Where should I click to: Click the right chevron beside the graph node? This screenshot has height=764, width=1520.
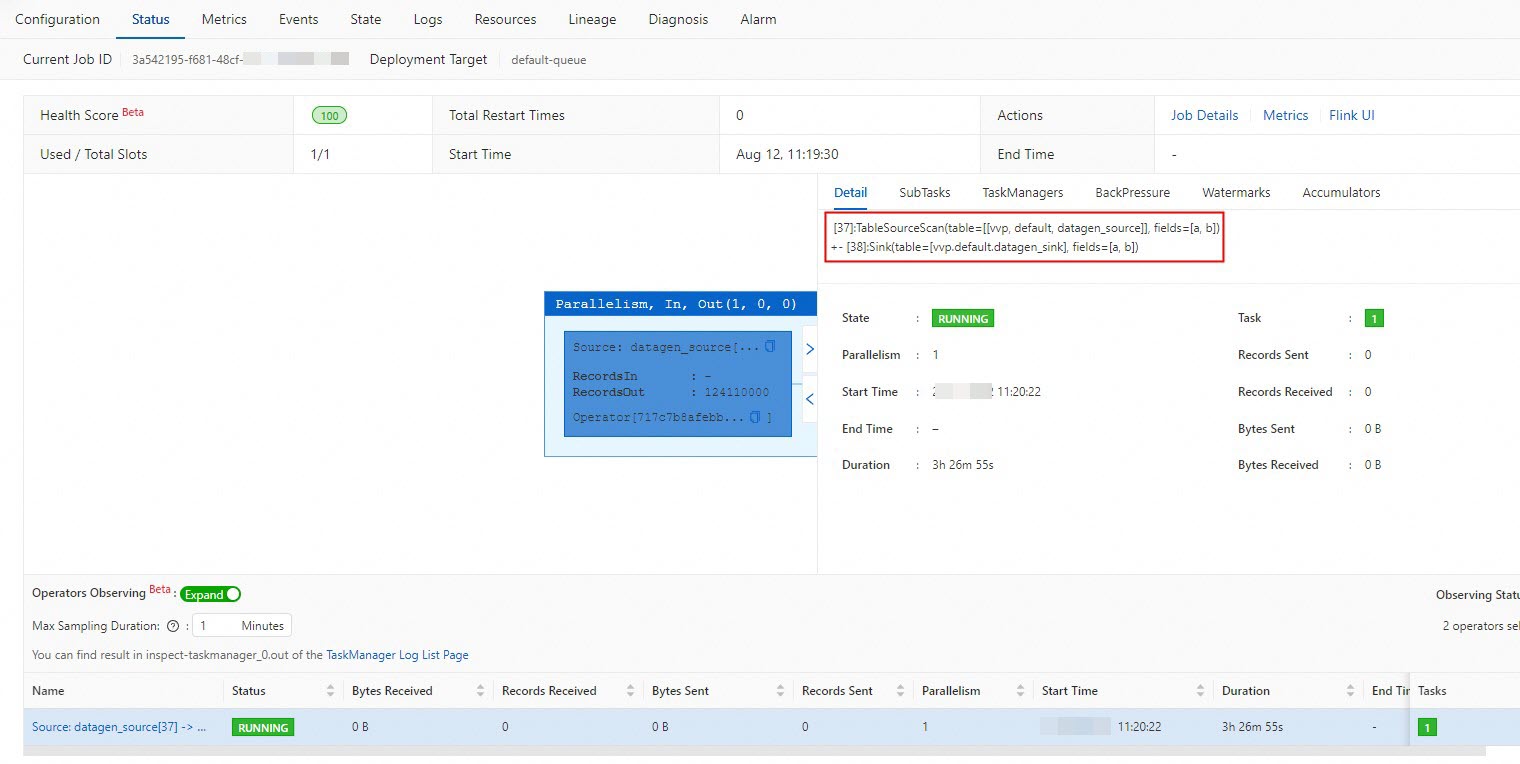[810, 349]
